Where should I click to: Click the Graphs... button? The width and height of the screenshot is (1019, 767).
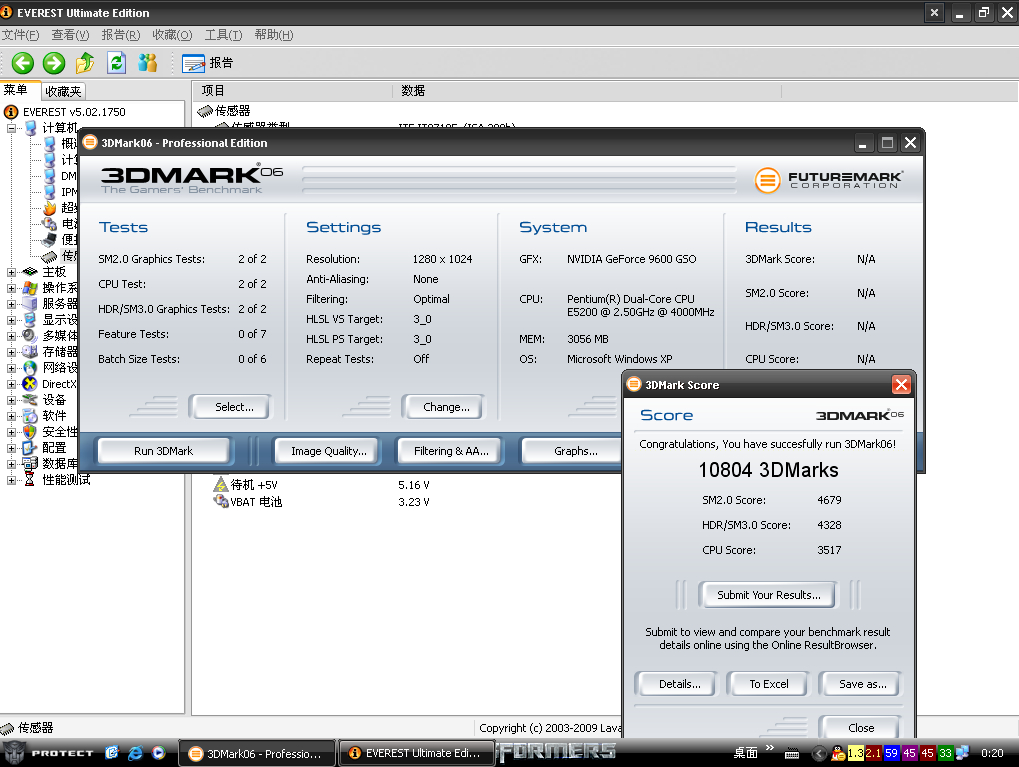[x=572, y=451]
